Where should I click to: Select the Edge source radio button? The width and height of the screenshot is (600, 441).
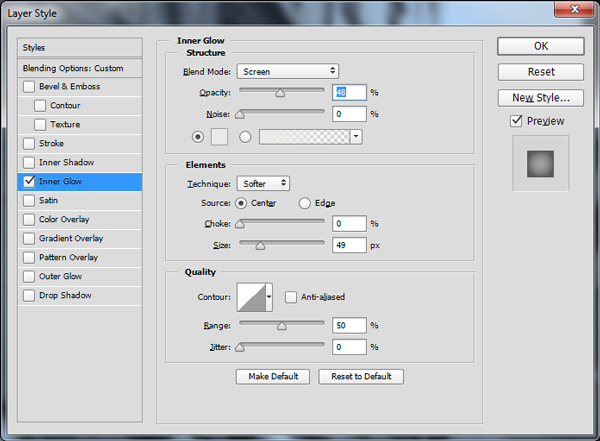[x=305, y=203]
